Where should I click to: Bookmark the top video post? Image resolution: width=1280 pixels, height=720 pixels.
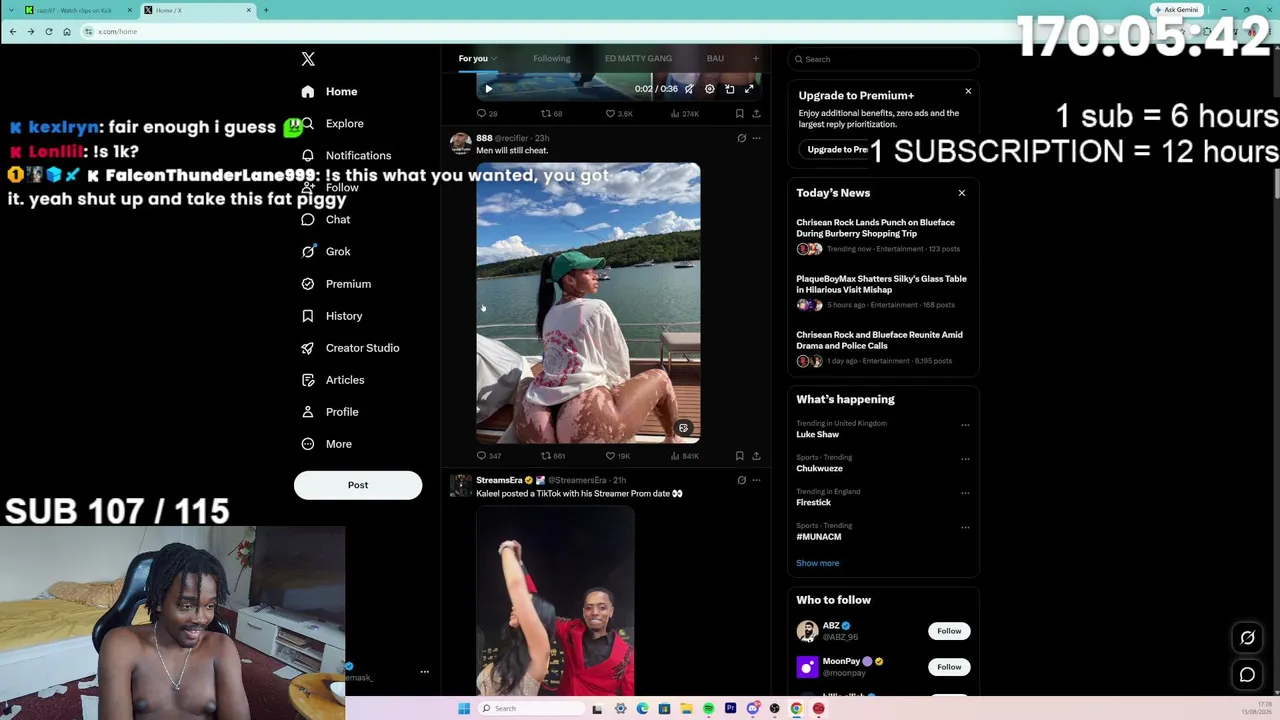pyautogui.click(x=739, y=114)
